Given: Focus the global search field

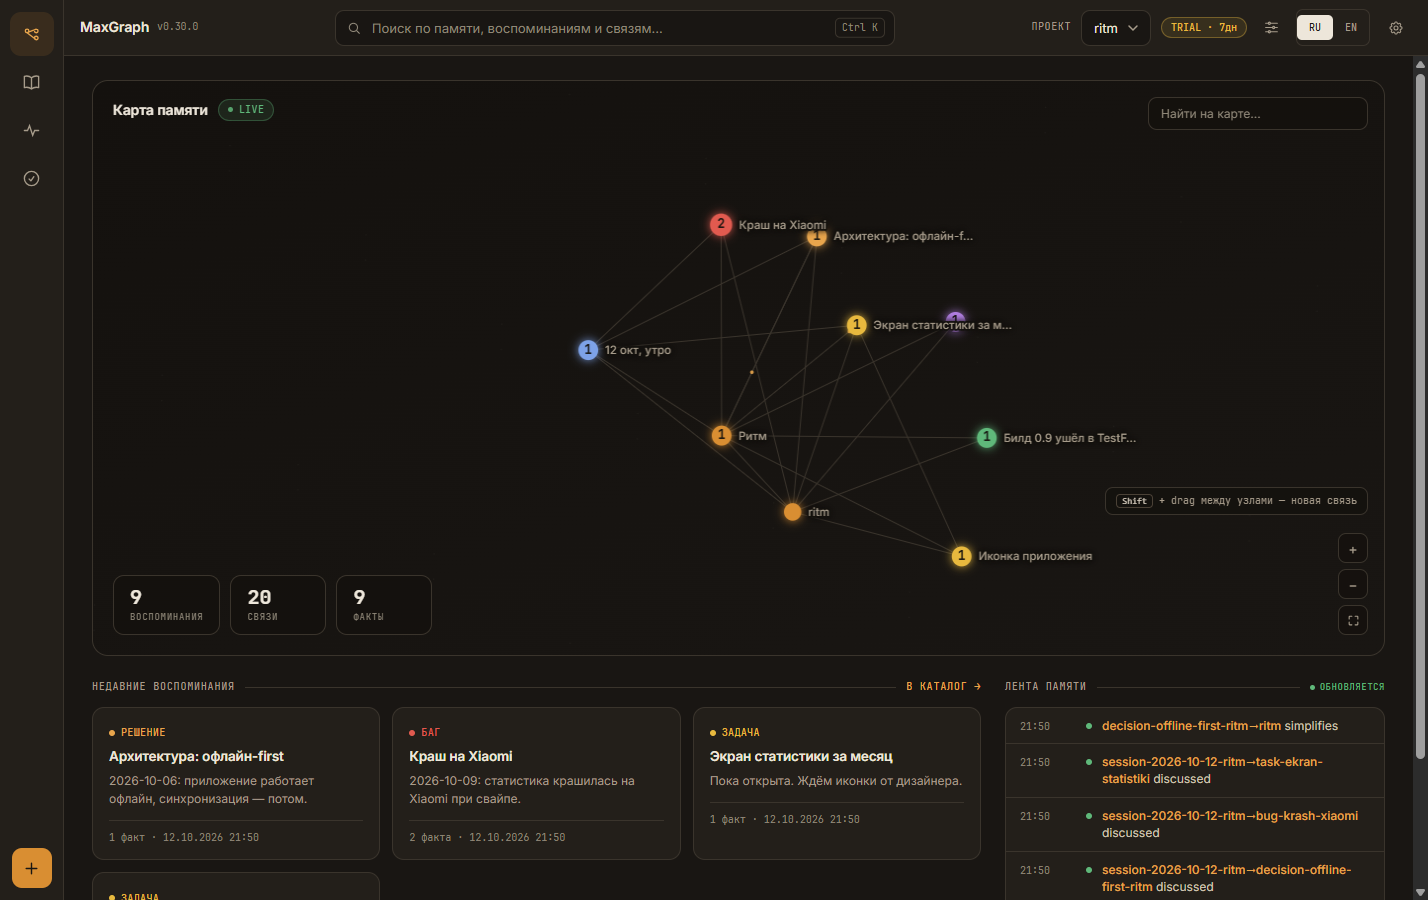Looking at the screenshot, I should pyautogui.click(x=615, y=28).
